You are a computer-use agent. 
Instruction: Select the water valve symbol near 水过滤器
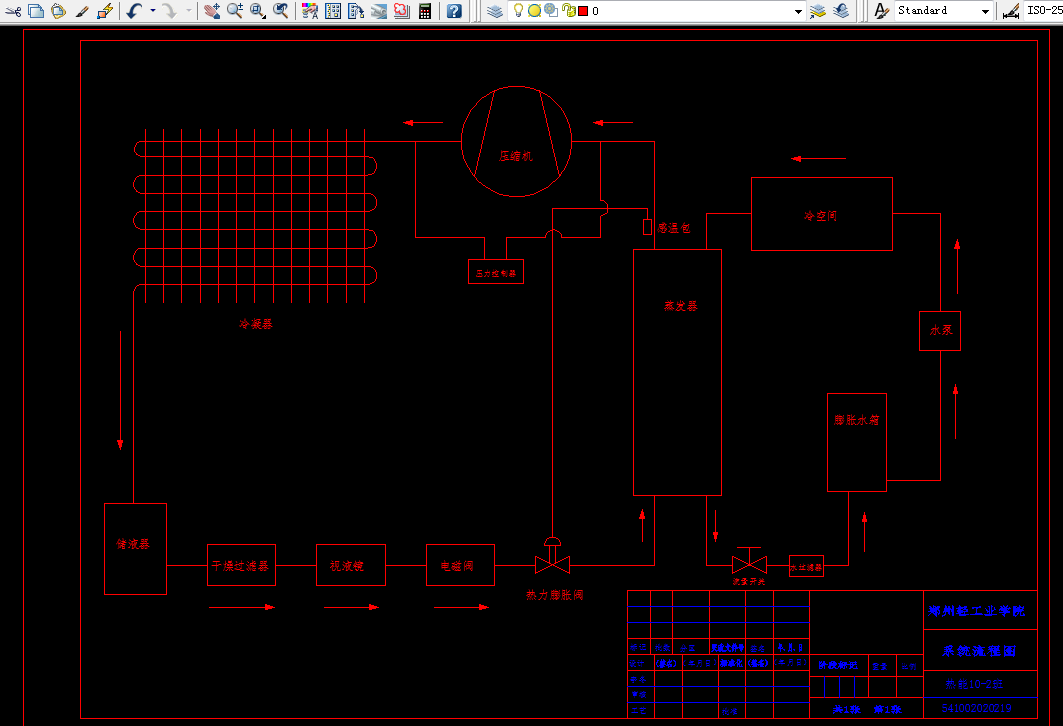tap(749, 561)
